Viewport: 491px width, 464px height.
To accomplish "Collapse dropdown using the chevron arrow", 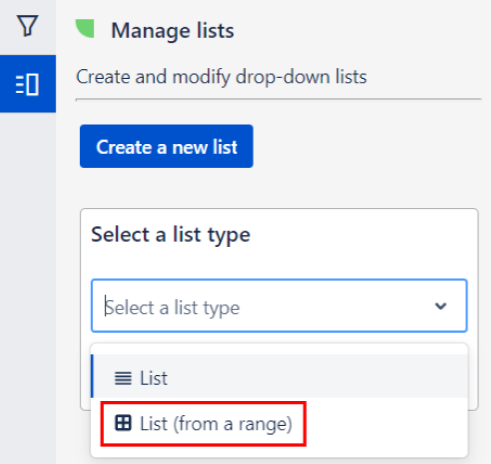I will (x=441, y=306).
